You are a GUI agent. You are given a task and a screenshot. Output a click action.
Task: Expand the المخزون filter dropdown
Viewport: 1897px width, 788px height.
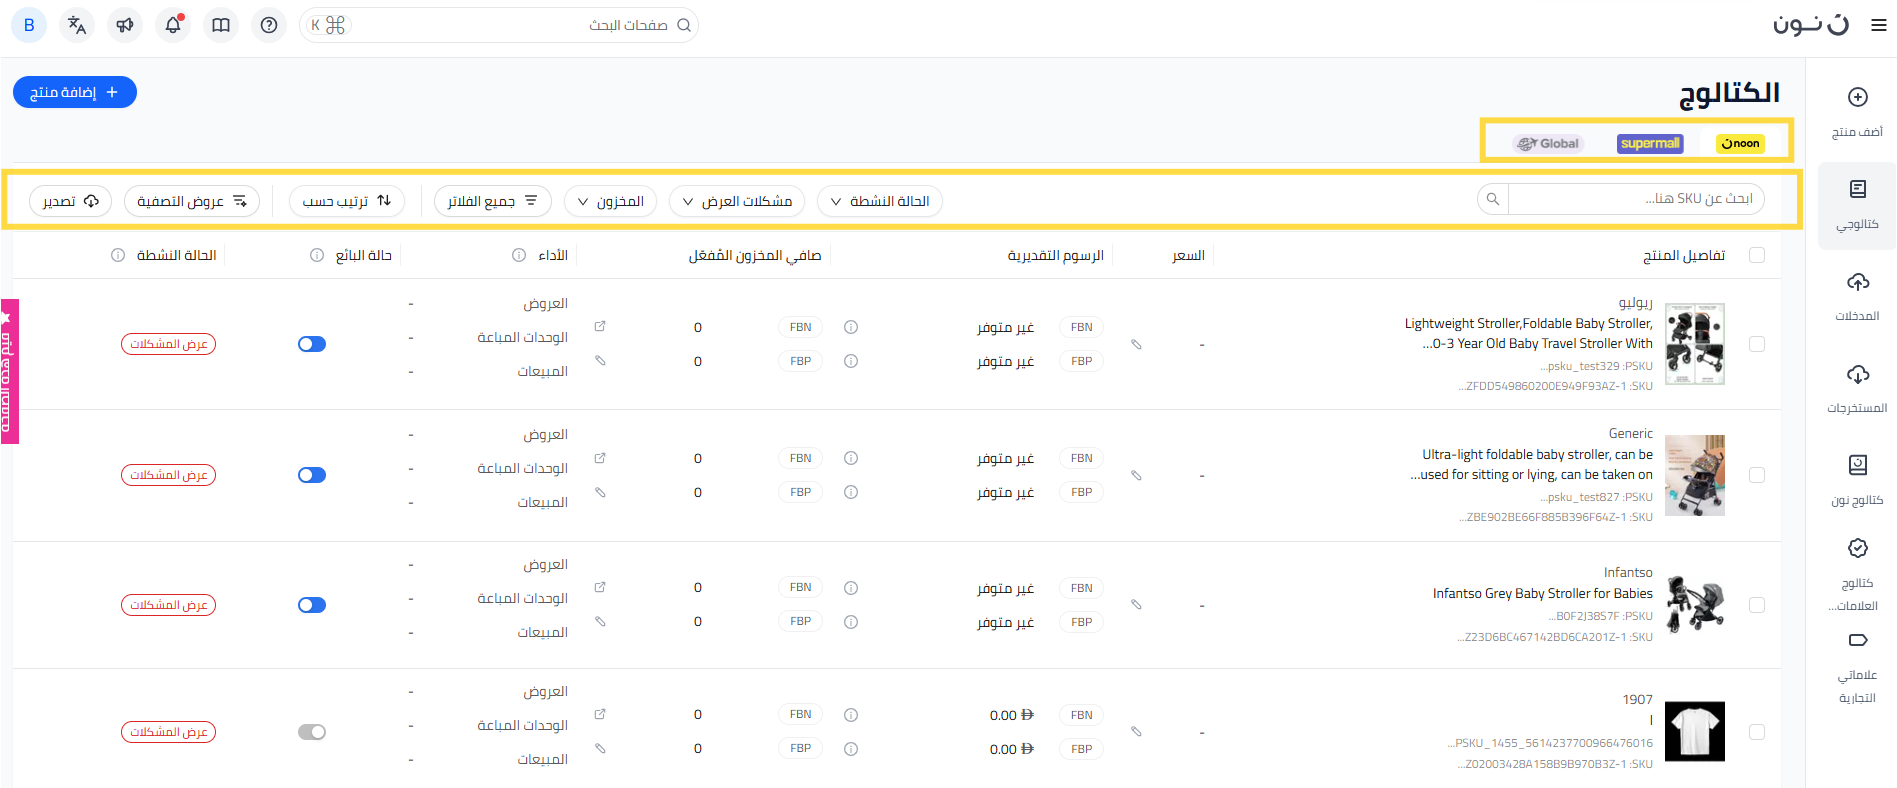pyautogui.click(x=611, y=201)
